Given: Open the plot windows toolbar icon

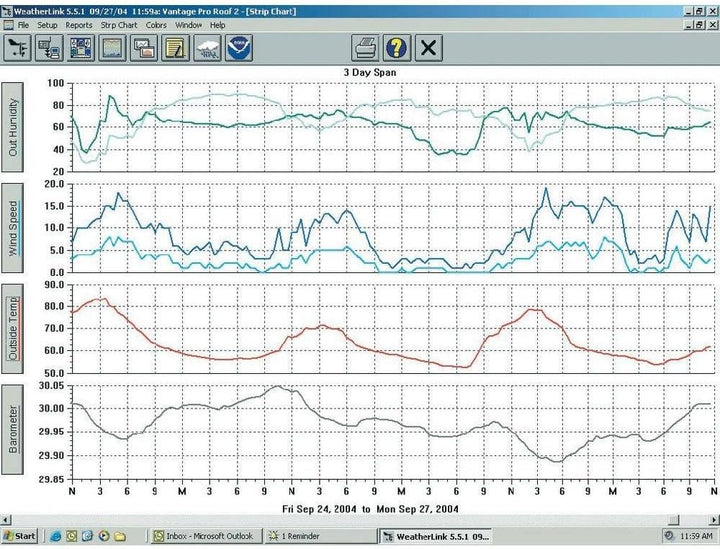Looking at the screenshot, I should 144,48.
